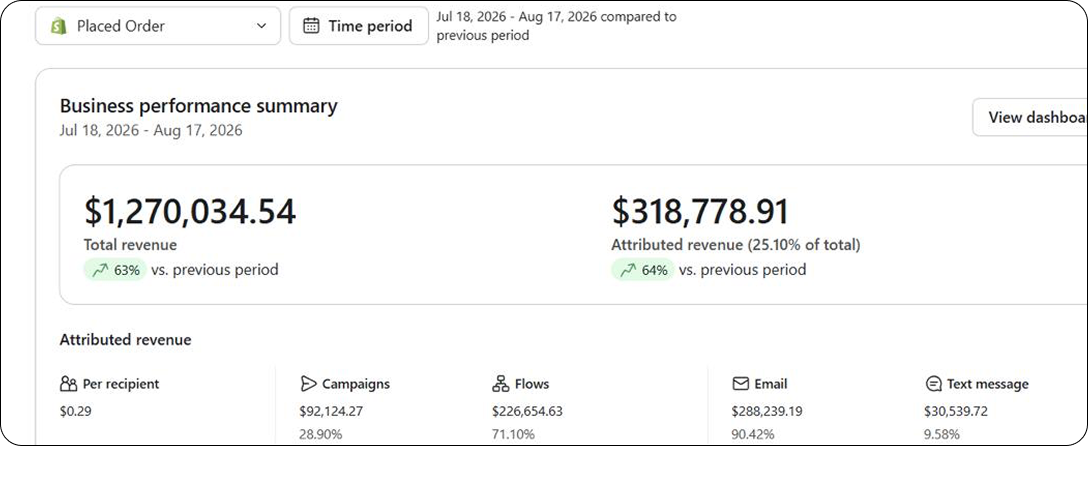Viewport: 1088px width, 487px height.
Task: Click the total revenue trend arrow icon
Action: [x=101, y=270]
